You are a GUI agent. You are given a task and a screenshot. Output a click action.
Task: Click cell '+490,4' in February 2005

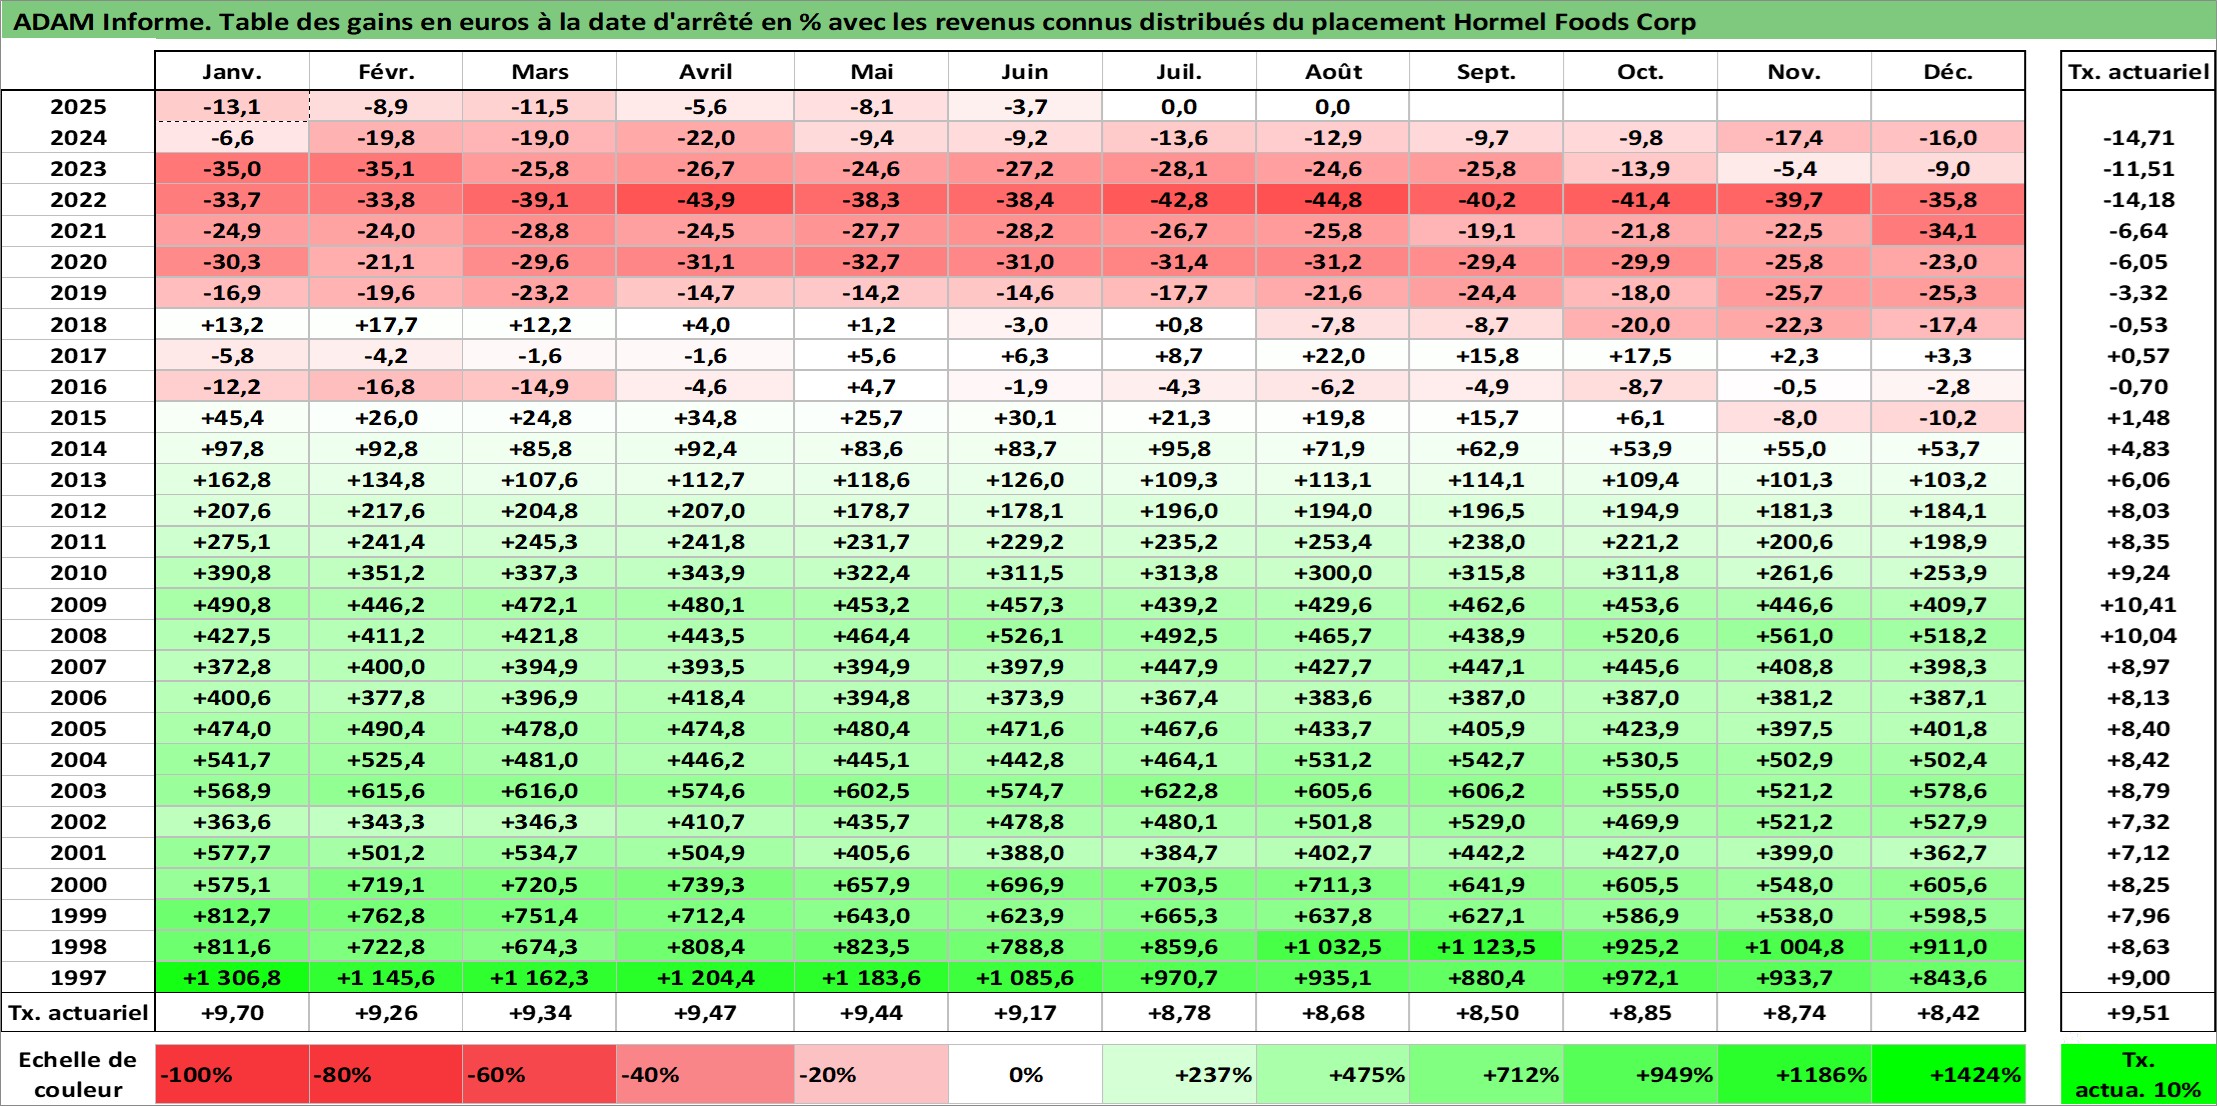coord(386,729)
